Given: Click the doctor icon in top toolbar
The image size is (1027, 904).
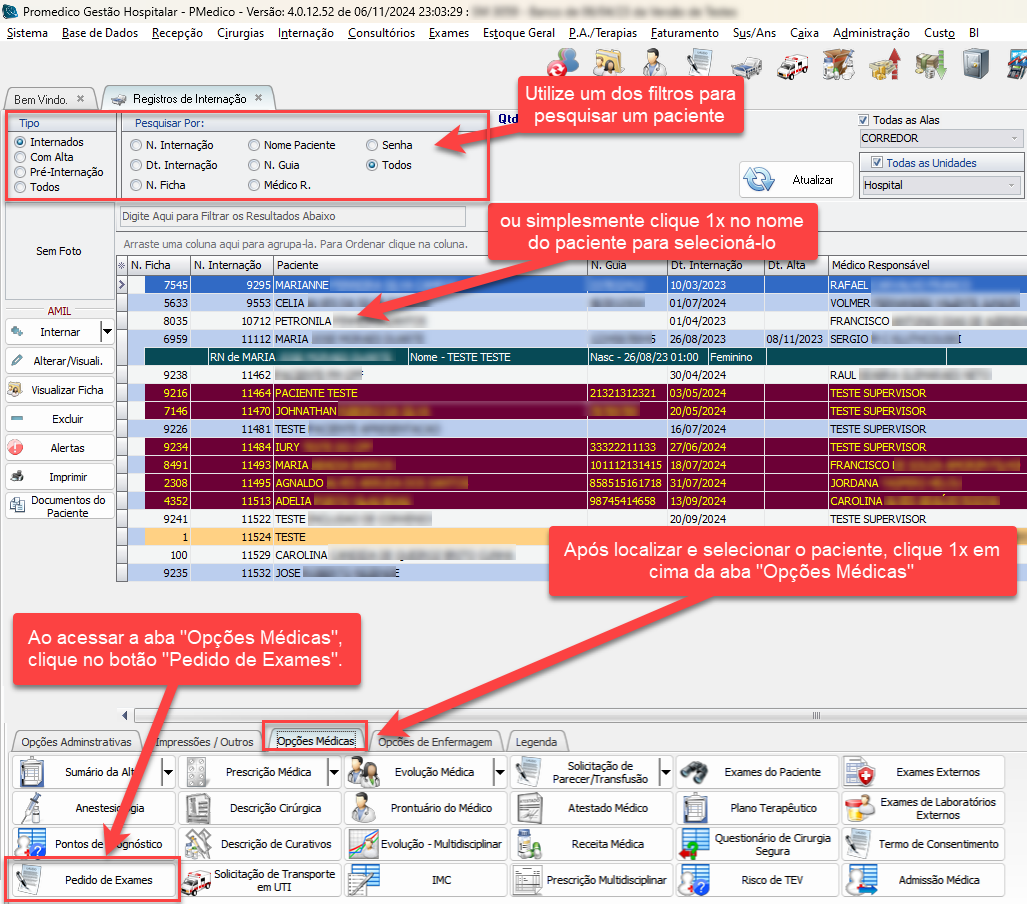Looking at the screenshot, I should (652, 64).
